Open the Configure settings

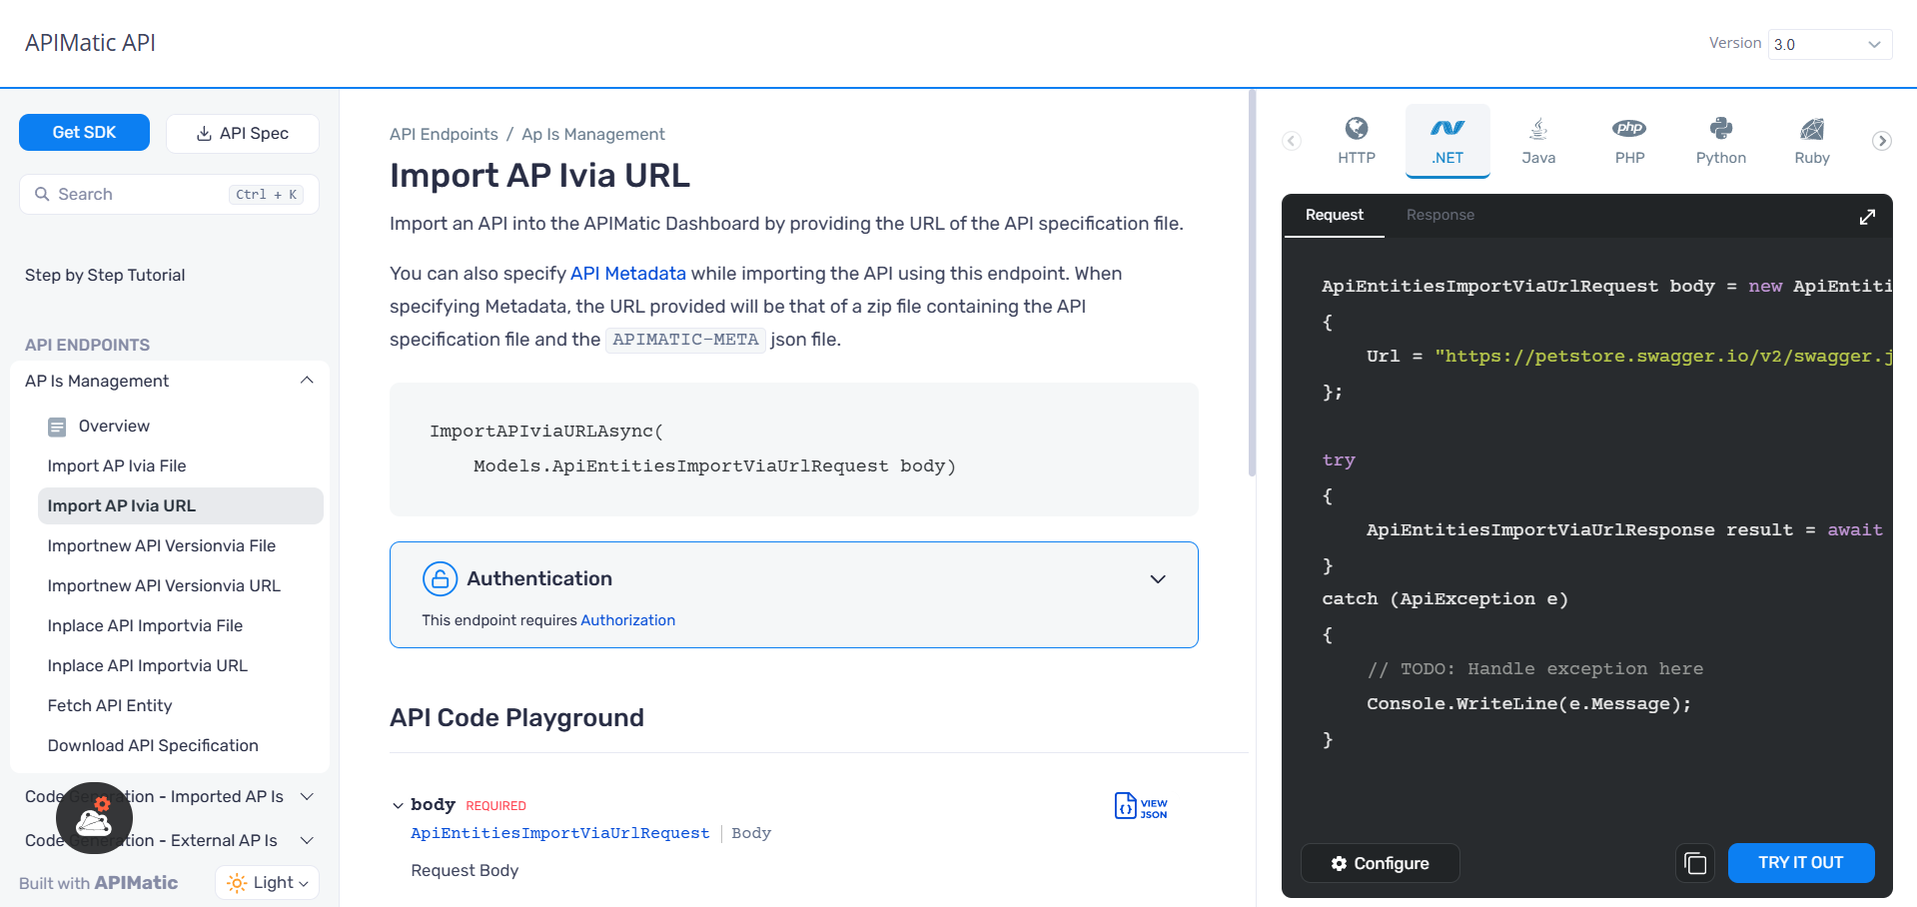click(1380, 863)
